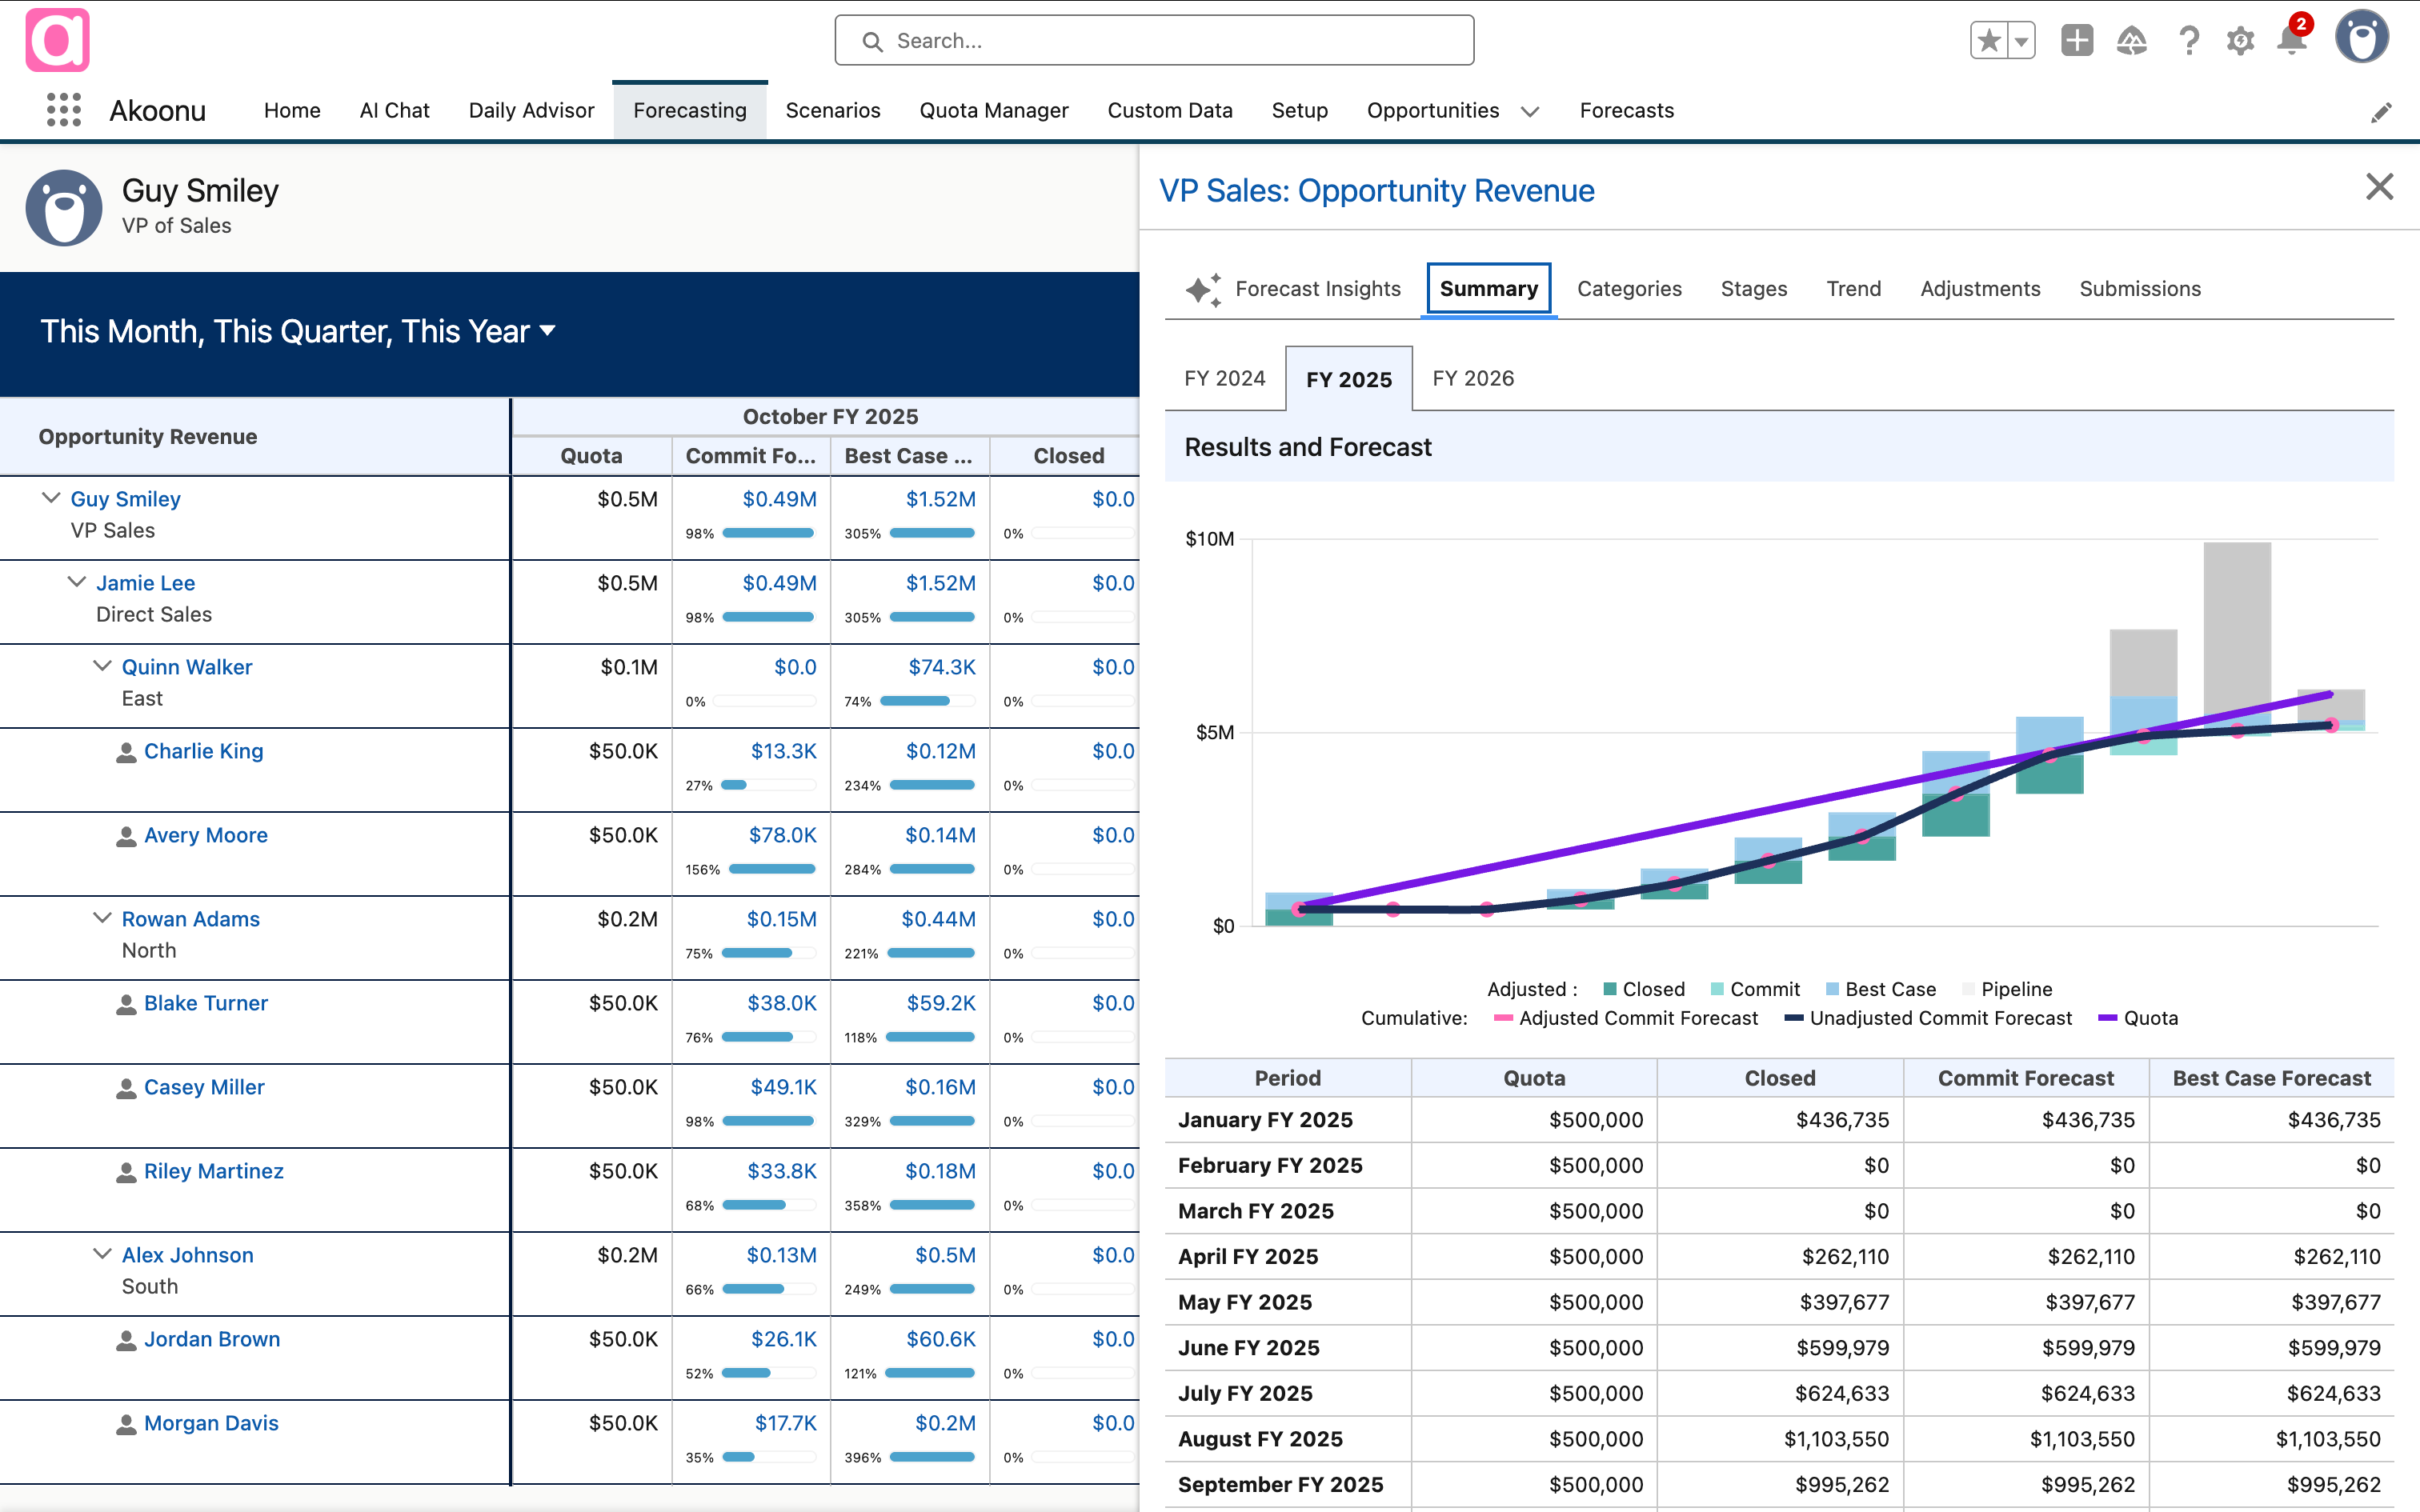Close the VP Sales Opportunity Revenue panel
The height and width of the screenshot is (1512, 2420).
click(2379, 187)
